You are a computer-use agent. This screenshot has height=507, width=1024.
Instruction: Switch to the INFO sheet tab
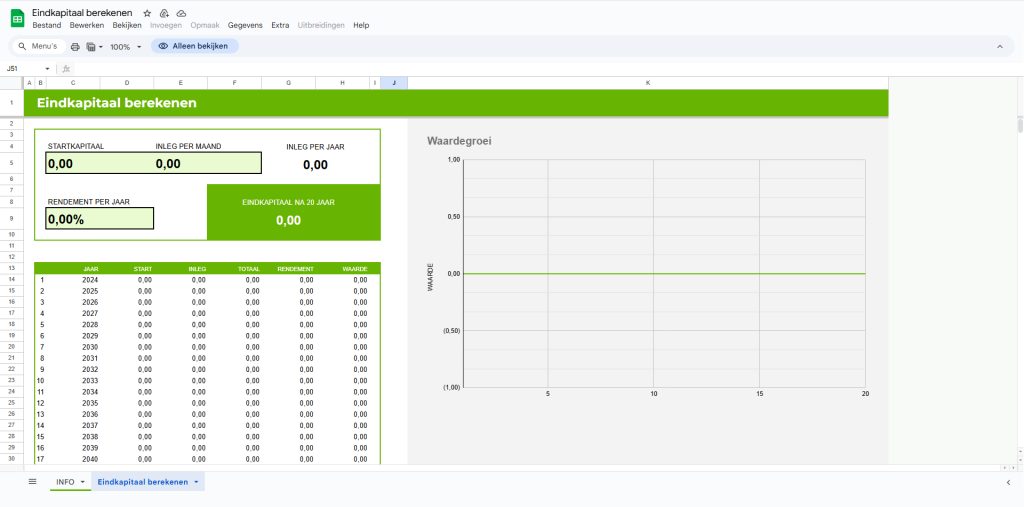(x=65, y=482)
